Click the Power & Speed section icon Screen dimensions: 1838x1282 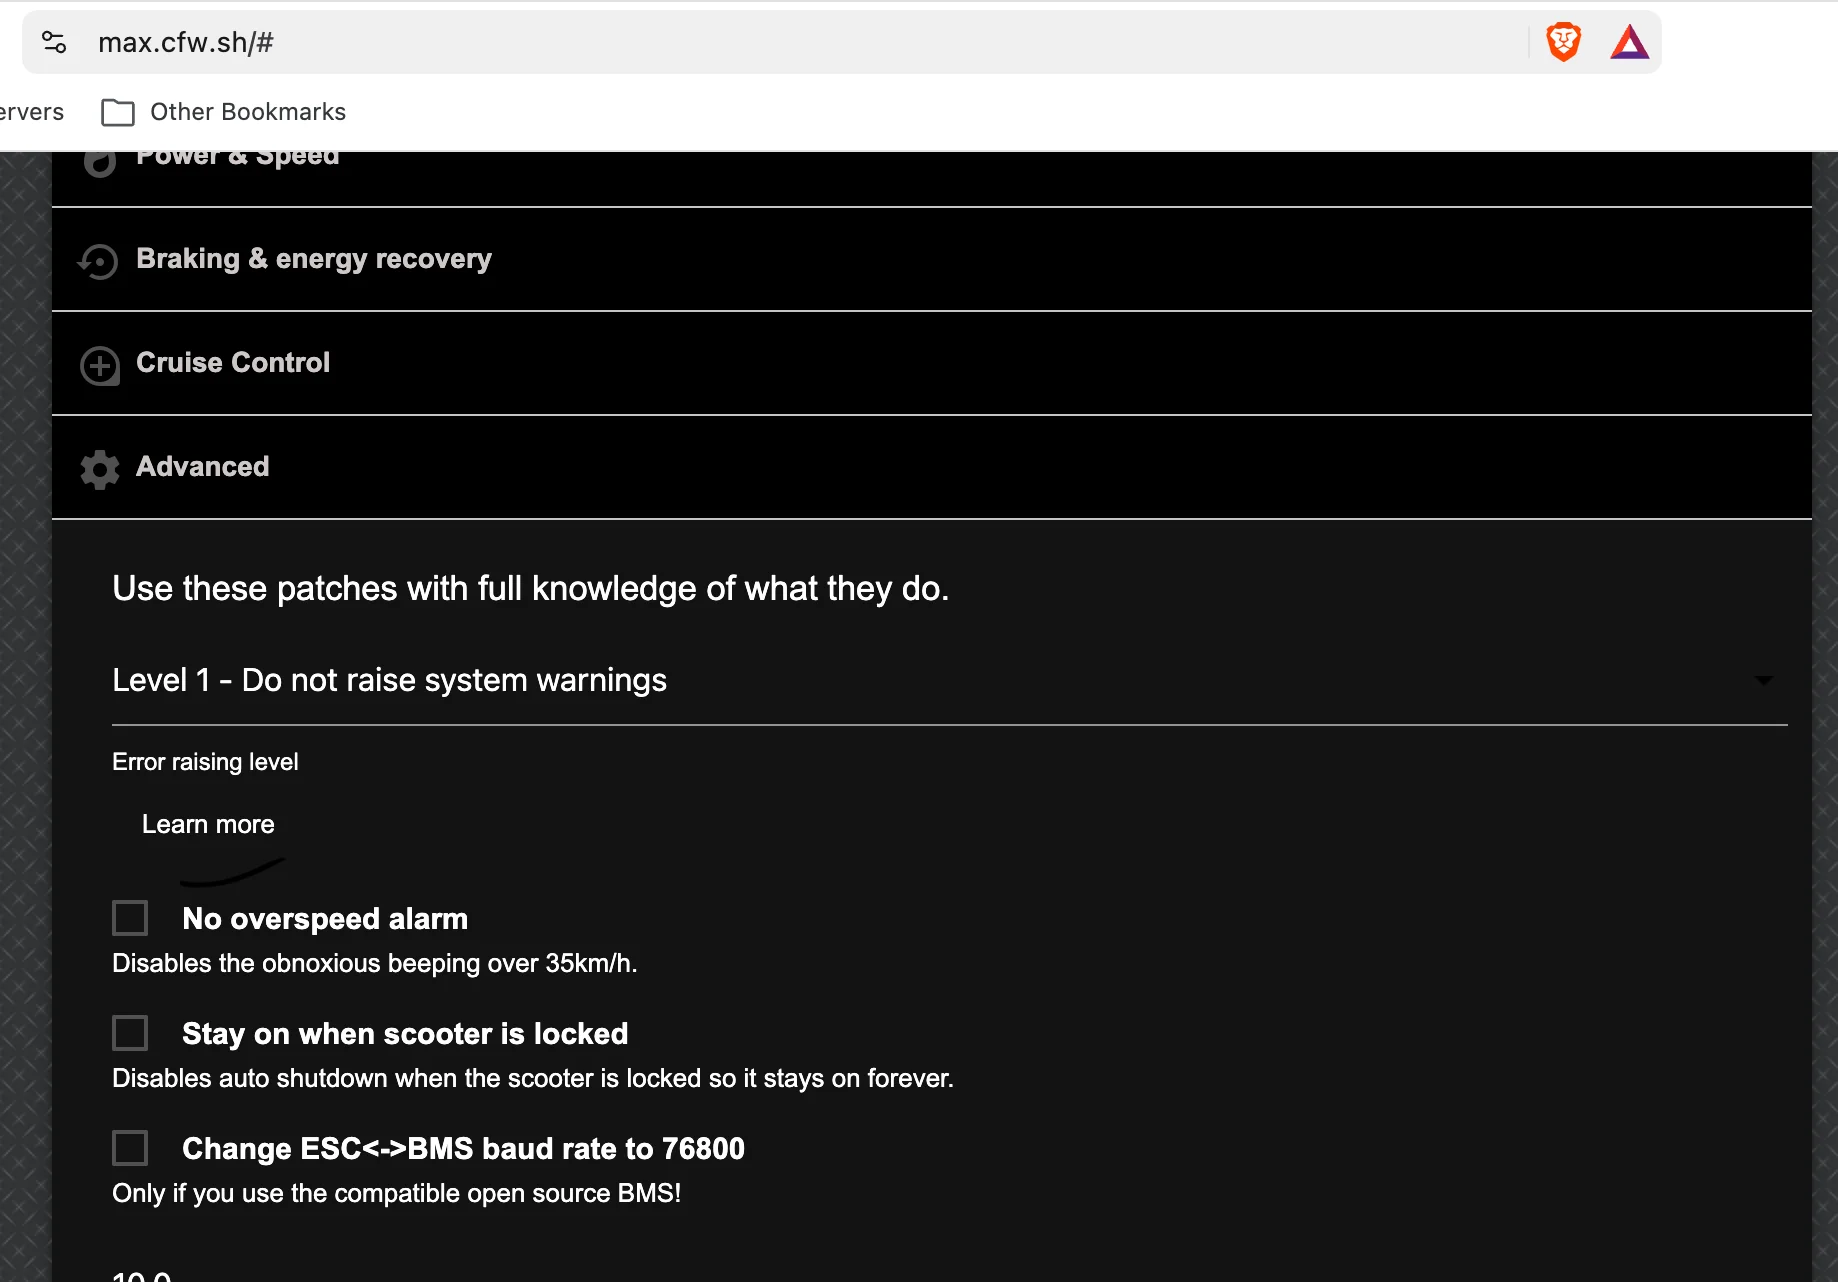click(x=99, y=163)
